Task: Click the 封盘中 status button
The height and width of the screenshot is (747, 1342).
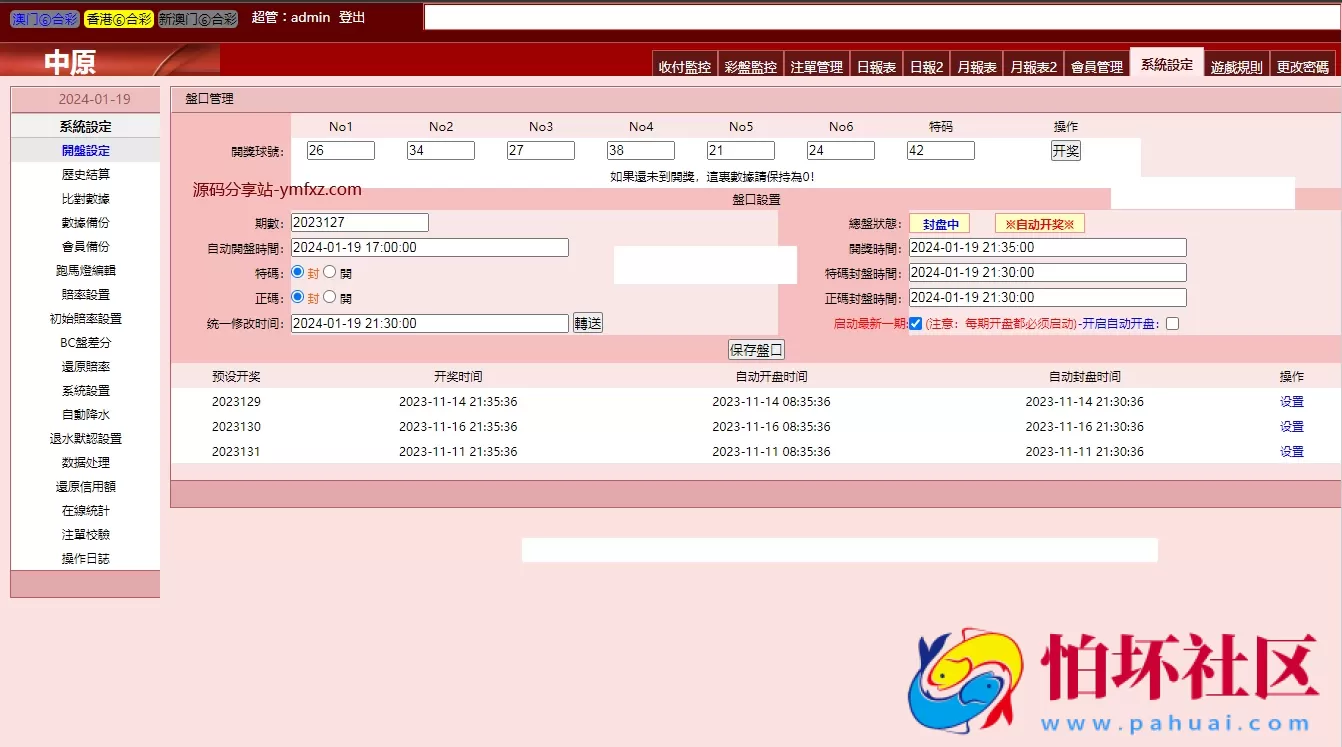Action: [940, 223]
